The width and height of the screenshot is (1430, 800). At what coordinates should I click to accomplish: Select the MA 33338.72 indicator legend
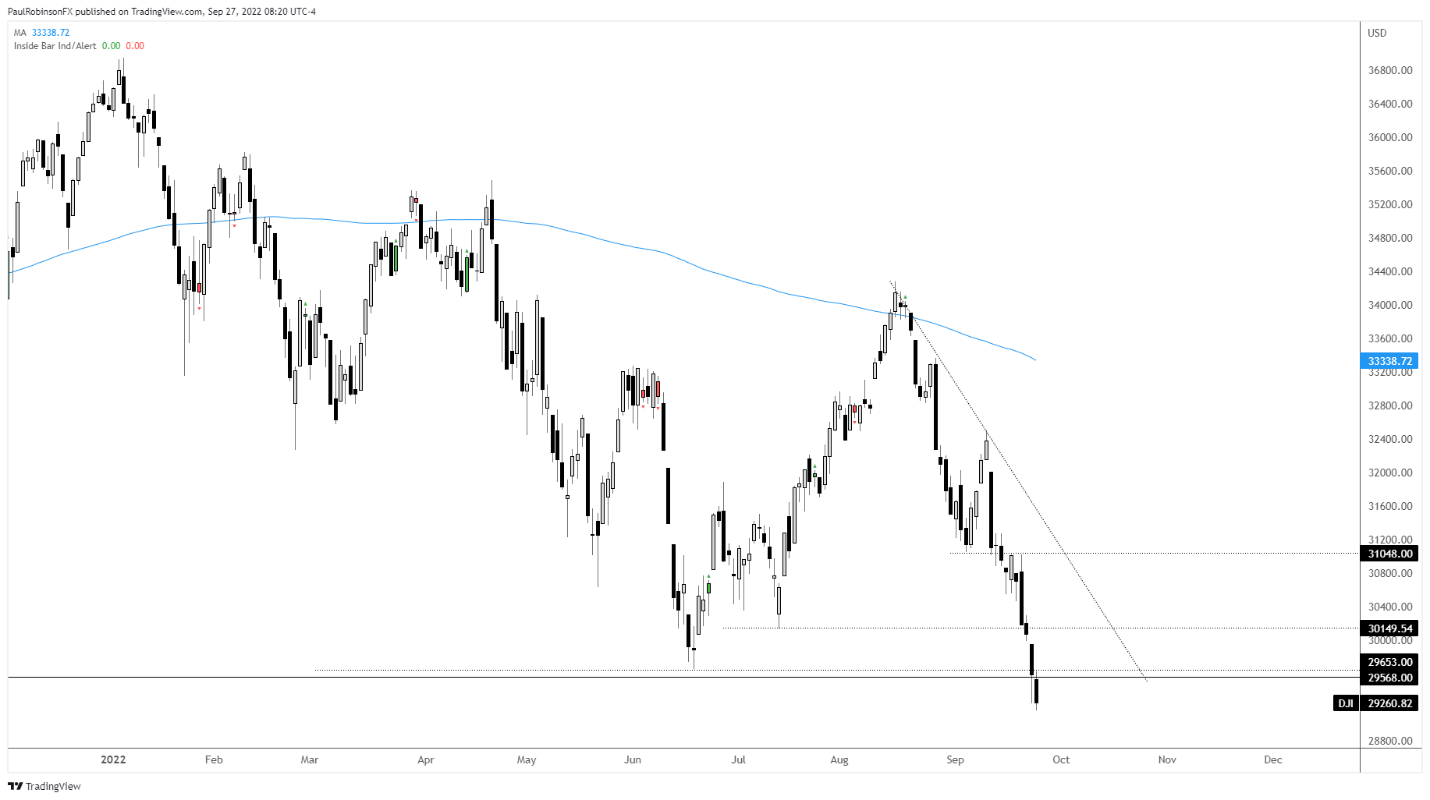click(41, 32)
